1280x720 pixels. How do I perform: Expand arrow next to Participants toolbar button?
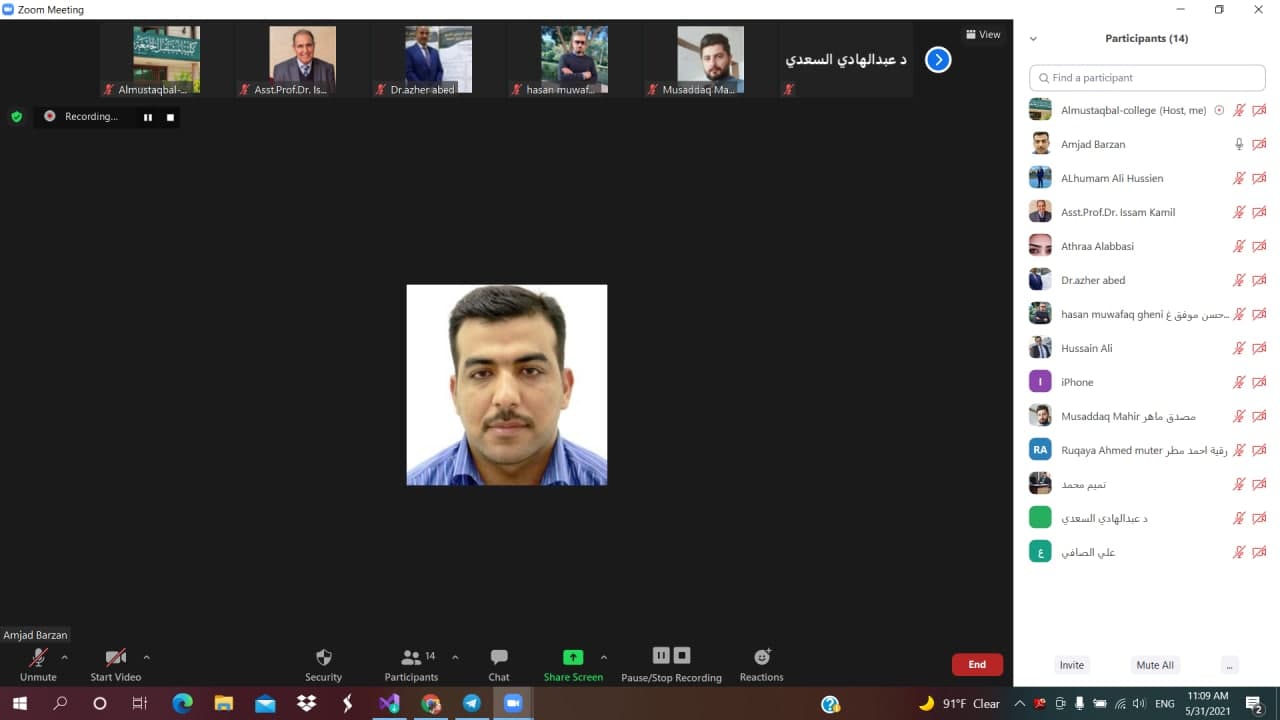click(455, 657)
